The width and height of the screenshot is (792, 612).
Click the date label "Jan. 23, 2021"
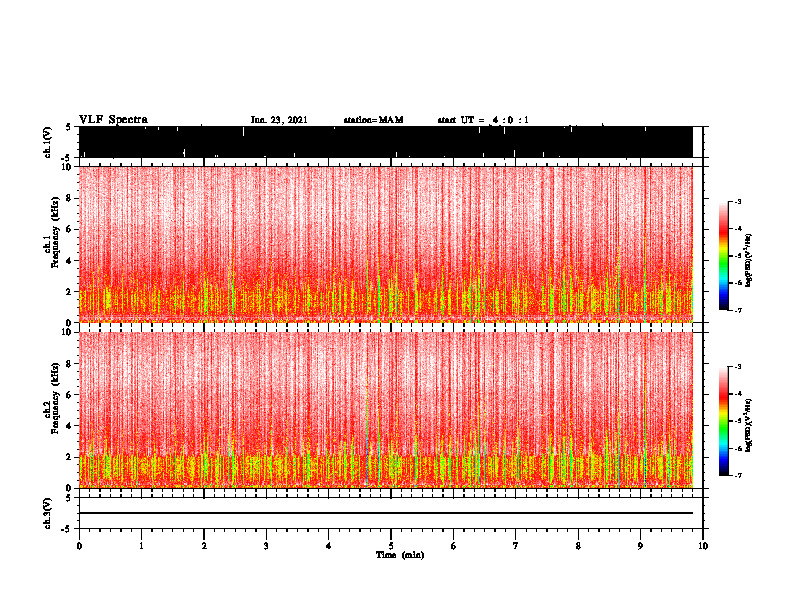pyautogui.click(x=279, y=120)
